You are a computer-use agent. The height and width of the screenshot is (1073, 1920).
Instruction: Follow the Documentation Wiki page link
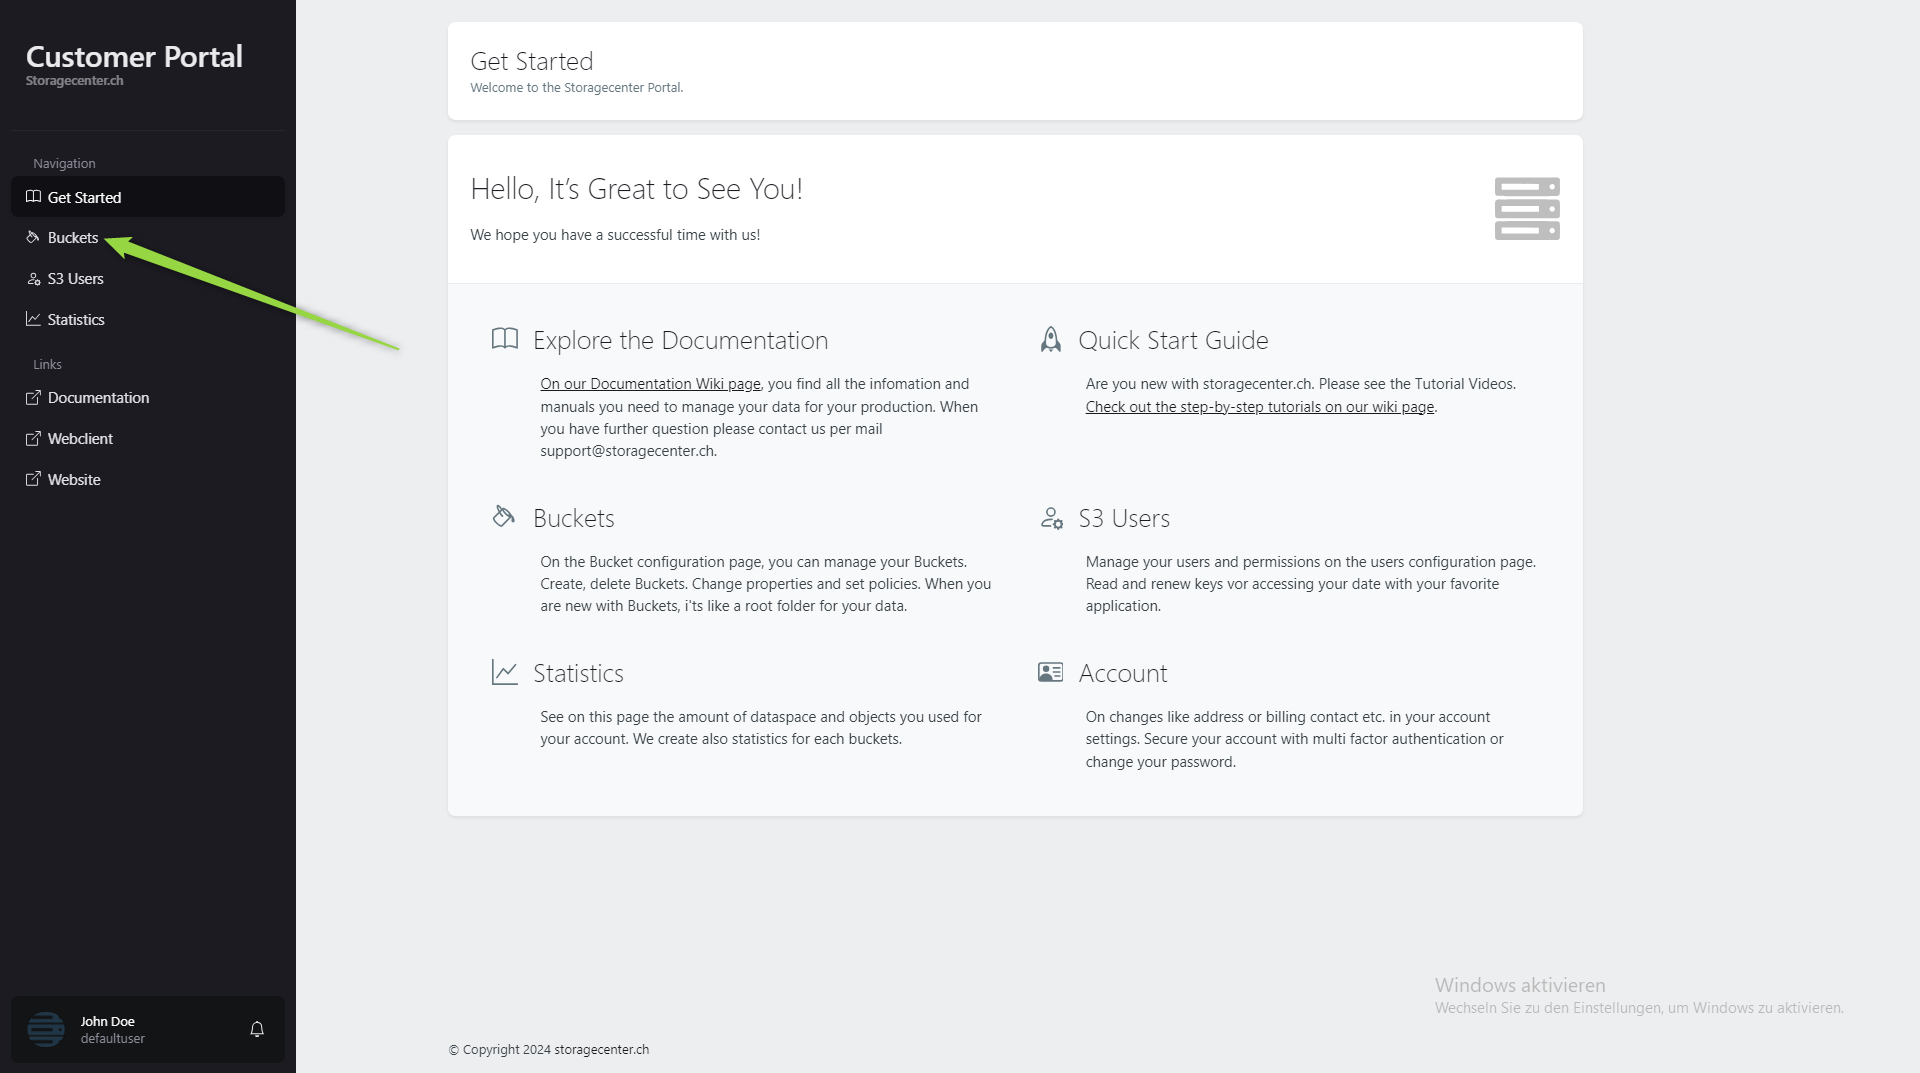650,384
